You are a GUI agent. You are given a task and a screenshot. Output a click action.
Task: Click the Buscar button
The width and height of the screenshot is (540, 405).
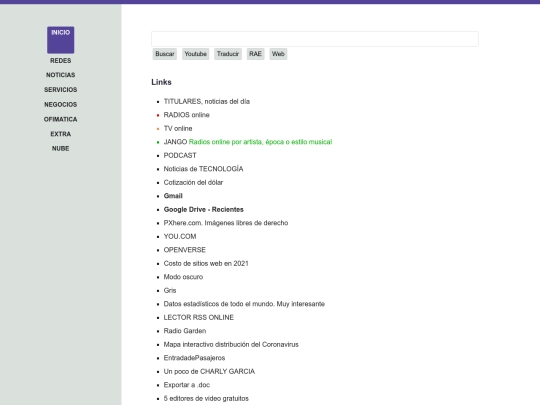pyautogui.click(x=165, y=54)
